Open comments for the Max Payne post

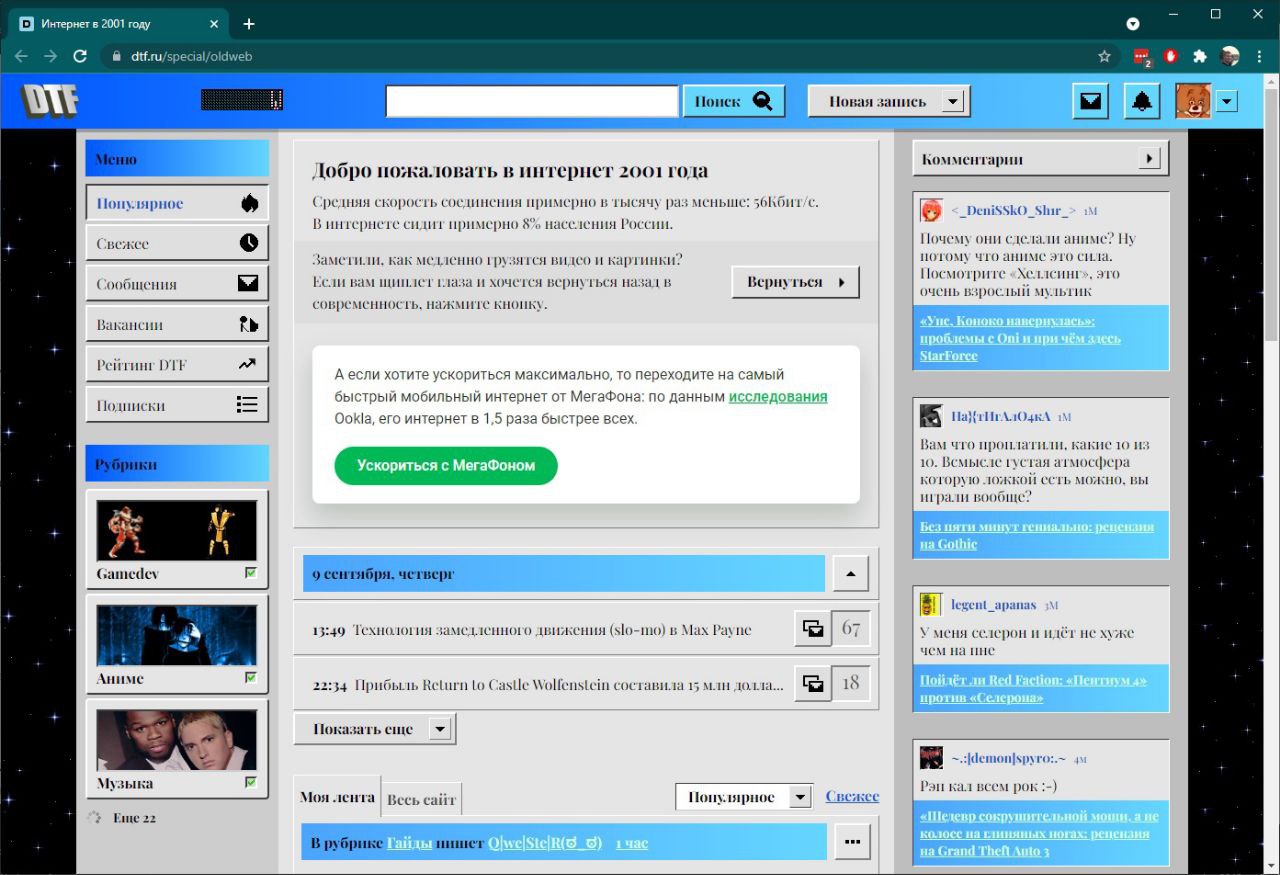click(813, 629)
